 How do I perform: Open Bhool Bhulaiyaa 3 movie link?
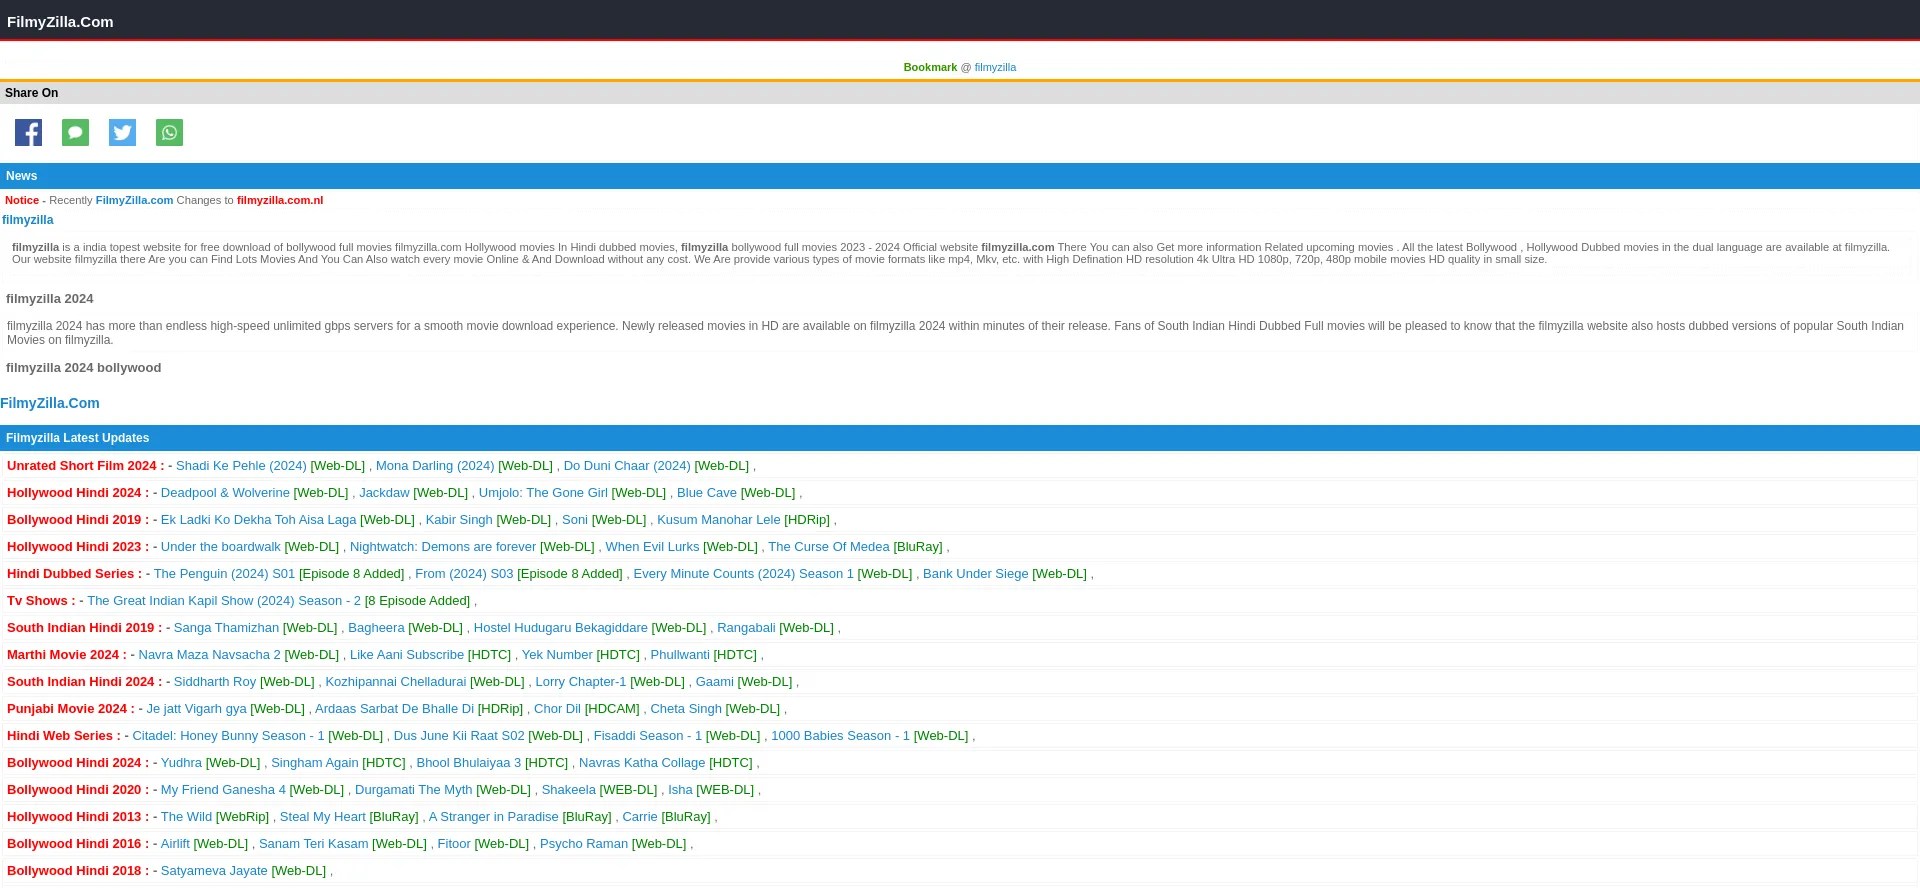[469, 763]
